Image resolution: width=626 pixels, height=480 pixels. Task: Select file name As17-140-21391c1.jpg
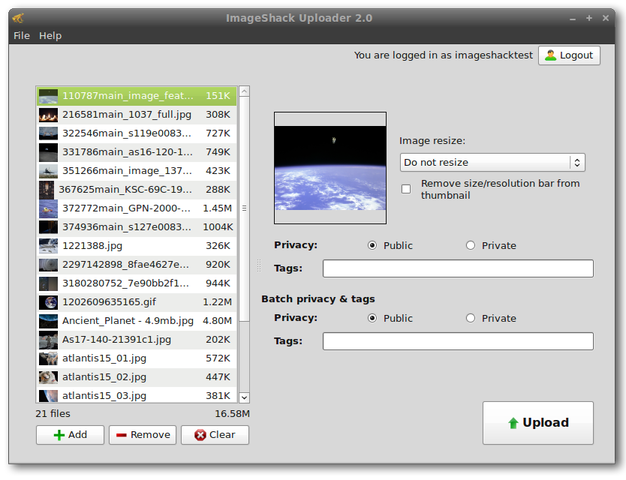117,340
